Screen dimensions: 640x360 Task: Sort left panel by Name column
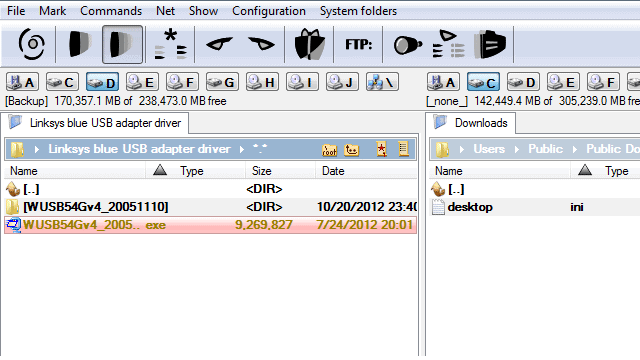pos(75,171)
